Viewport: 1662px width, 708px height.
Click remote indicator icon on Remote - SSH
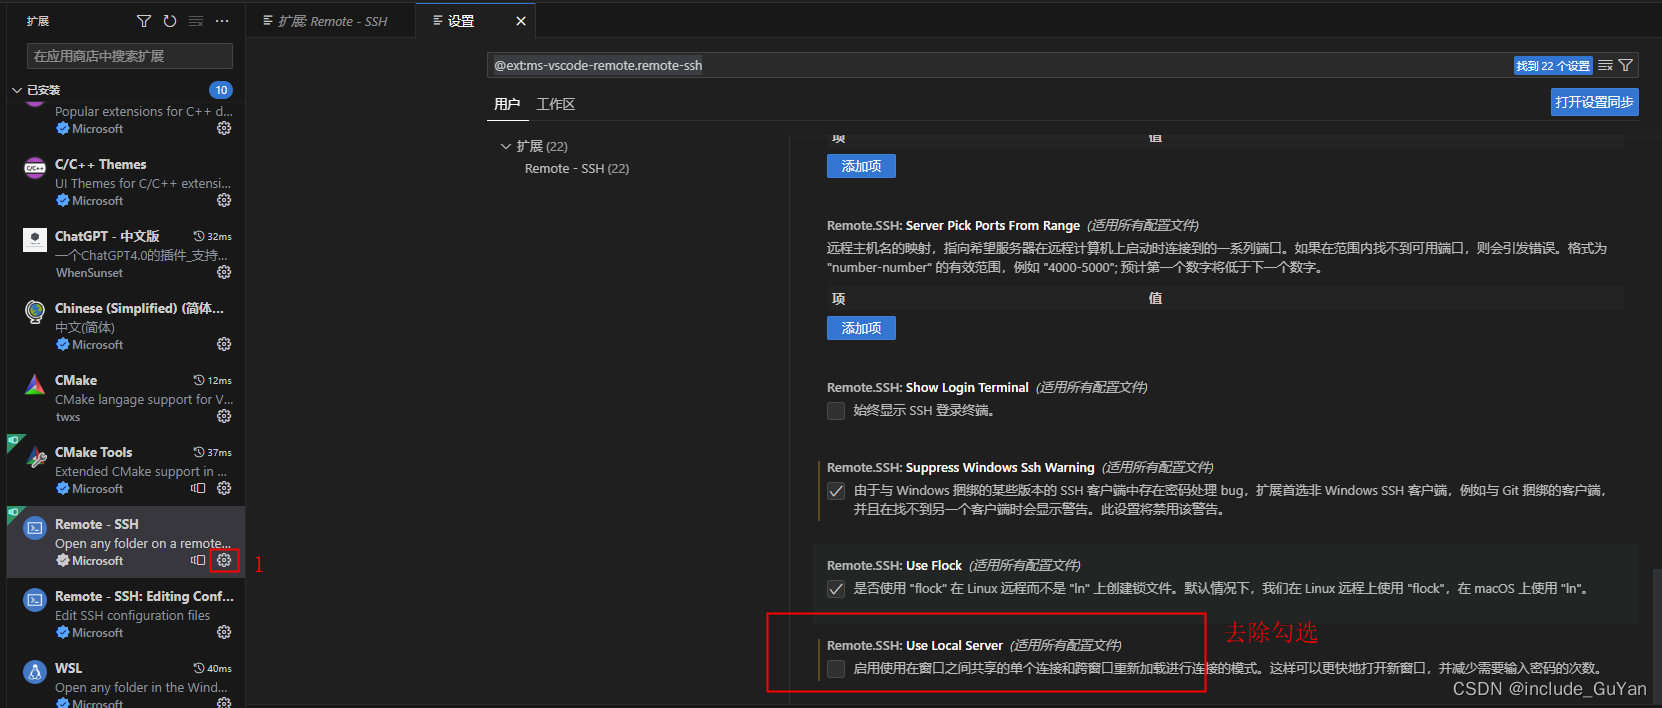198,560
